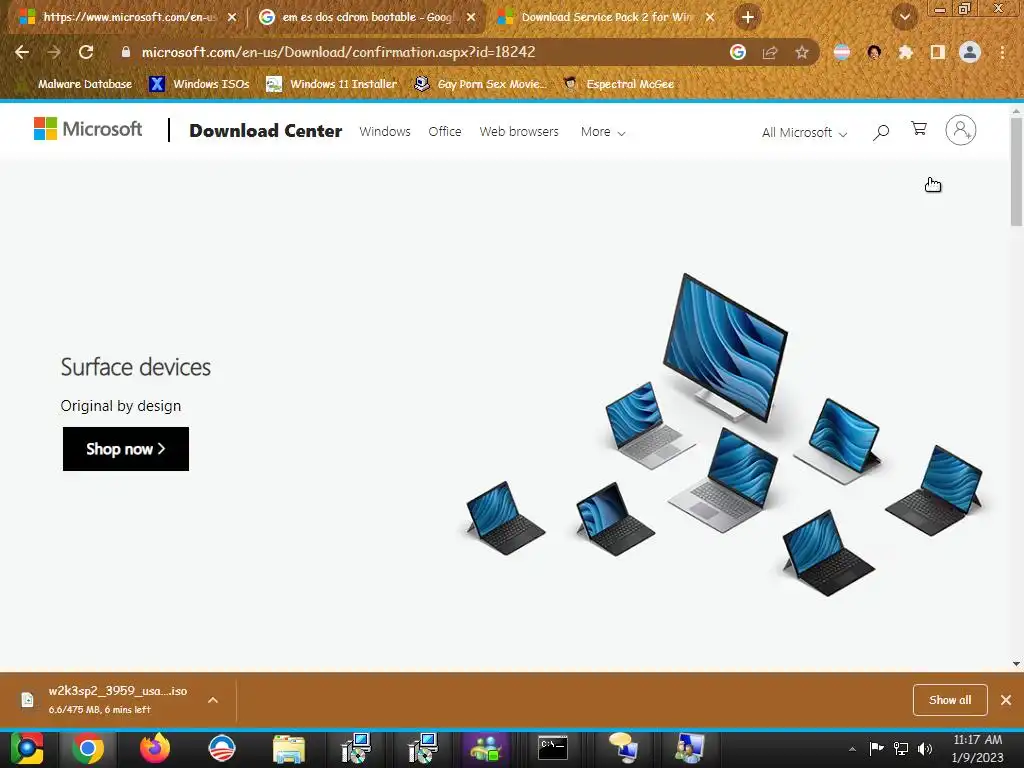Viewport: 1024px width, 768px height.
Task: Open the shopping cart icon
Action: (919, 129)
